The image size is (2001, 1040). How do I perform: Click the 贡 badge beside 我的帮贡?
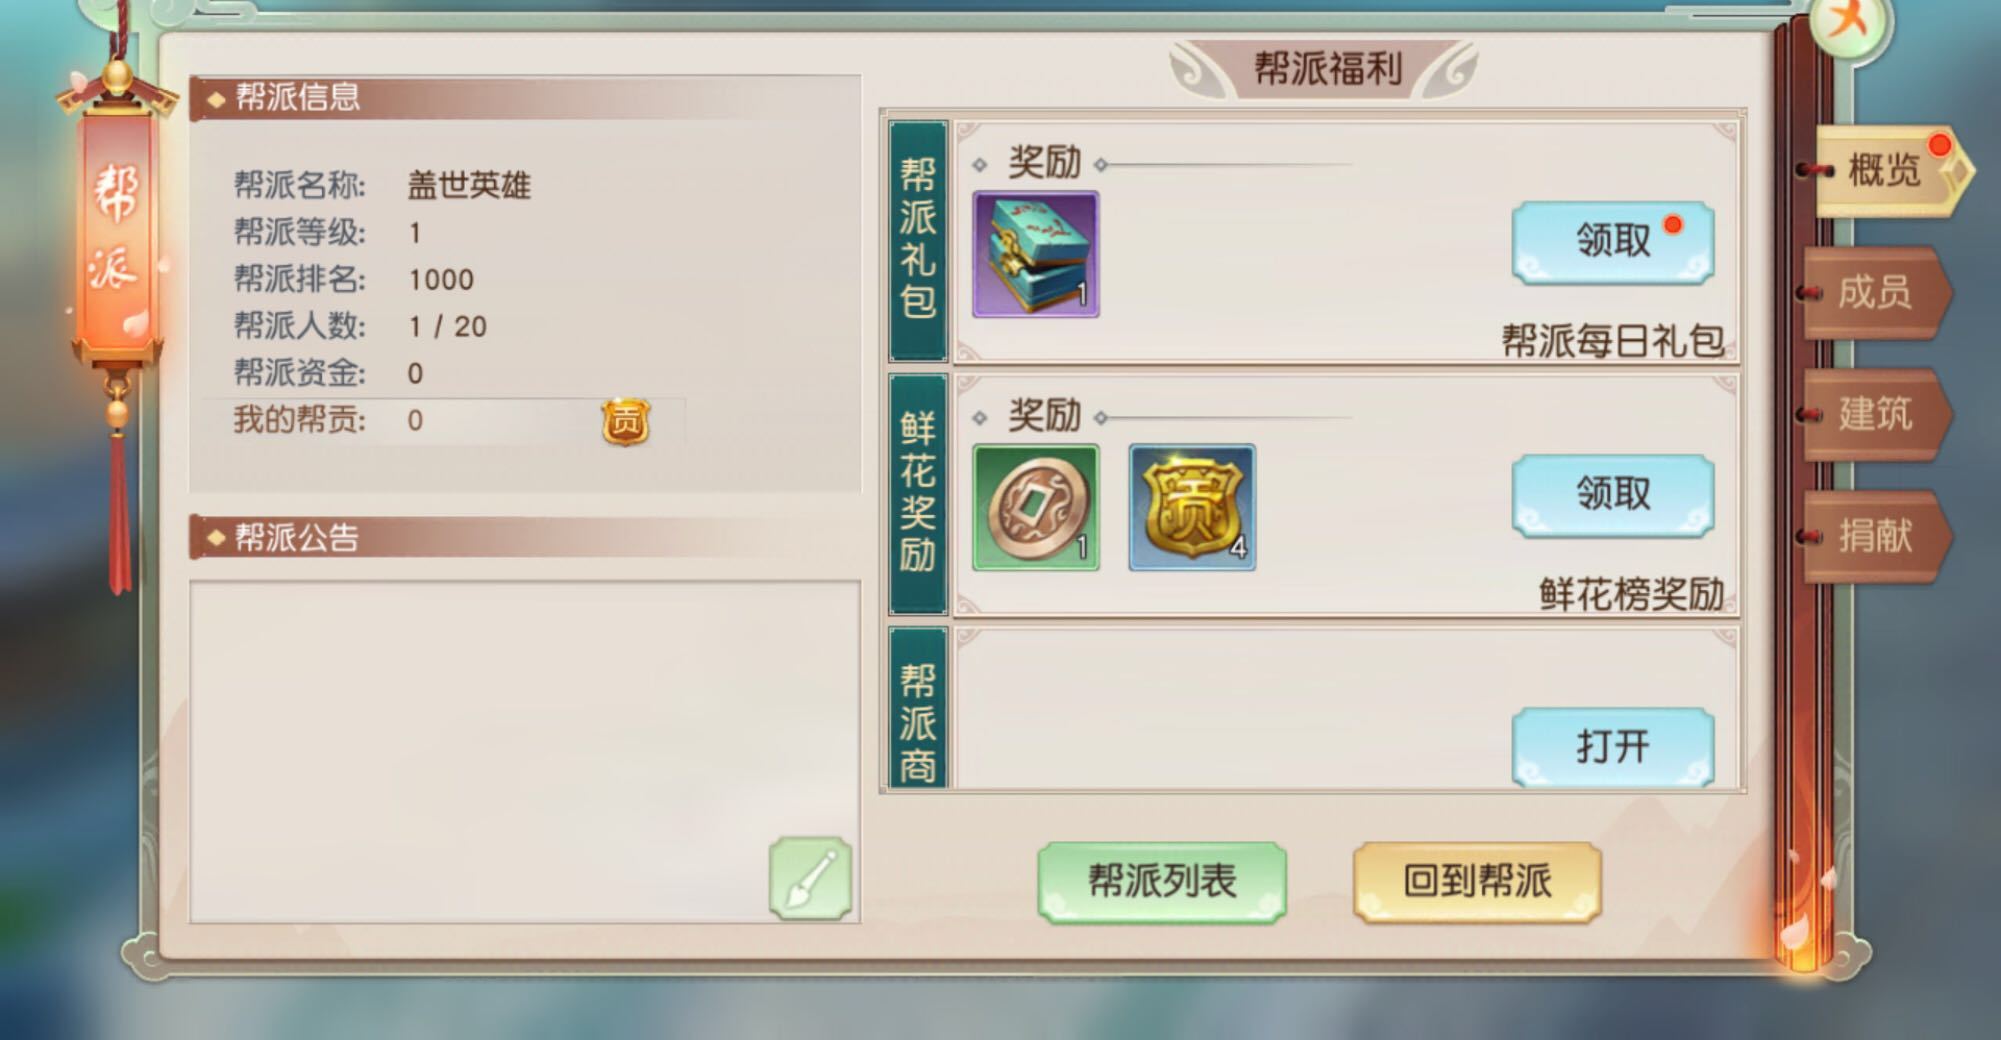[x=626, y=421]
